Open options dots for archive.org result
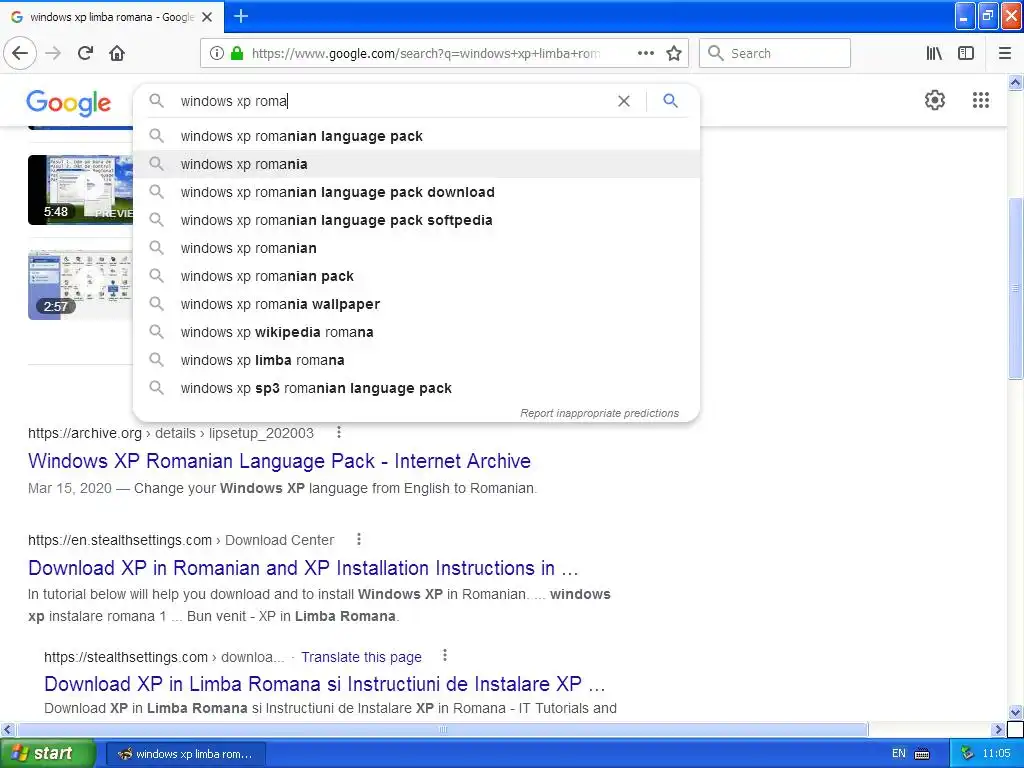Screen dimensions: 1024x768 pyautogui.click(x=338, y=432)
